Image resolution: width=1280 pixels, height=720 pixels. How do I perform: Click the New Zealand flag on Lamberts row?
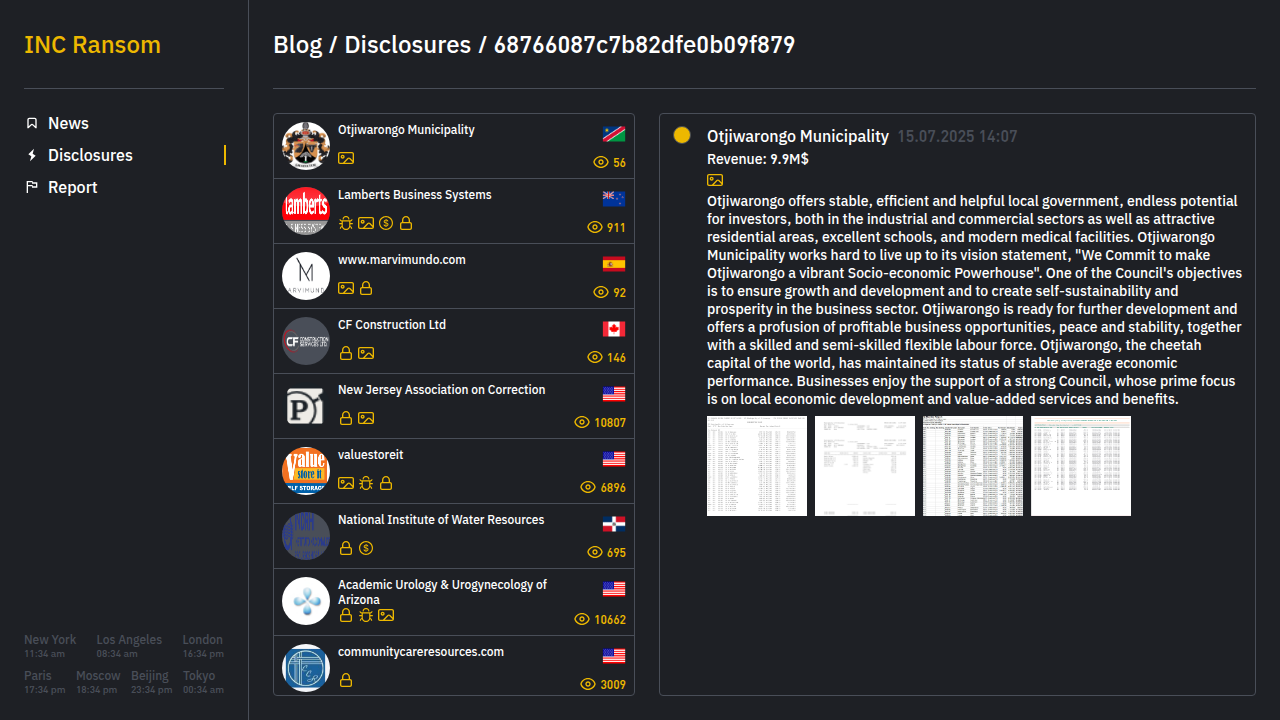[614, 199]
